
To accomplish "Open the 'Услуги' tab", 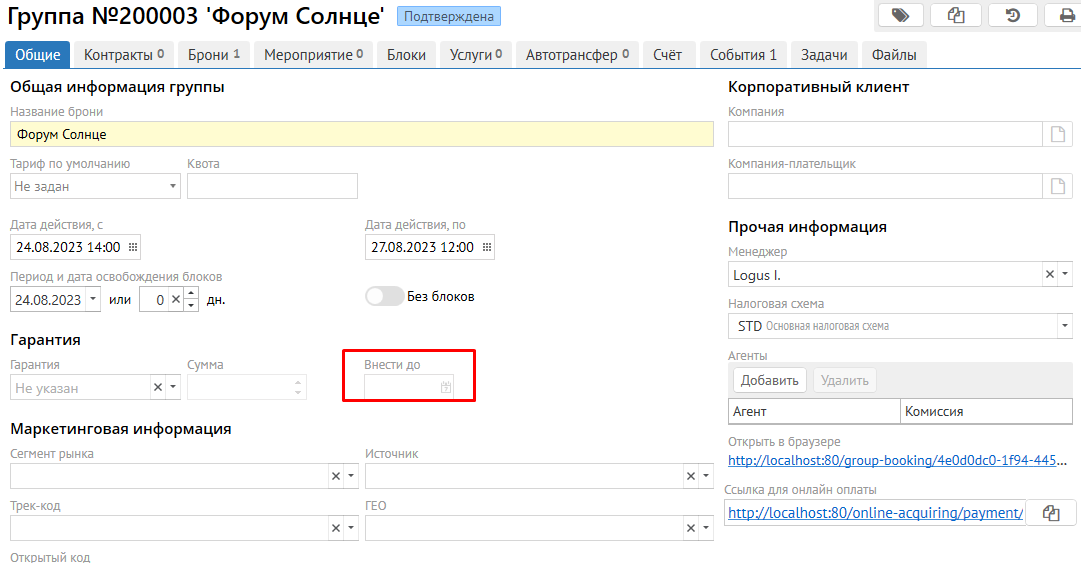I will point(473,55).
